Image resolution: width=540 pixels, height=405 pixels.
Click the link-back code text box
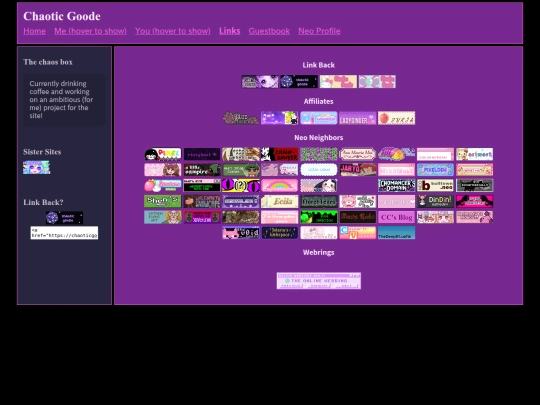(x=64, y=233)
